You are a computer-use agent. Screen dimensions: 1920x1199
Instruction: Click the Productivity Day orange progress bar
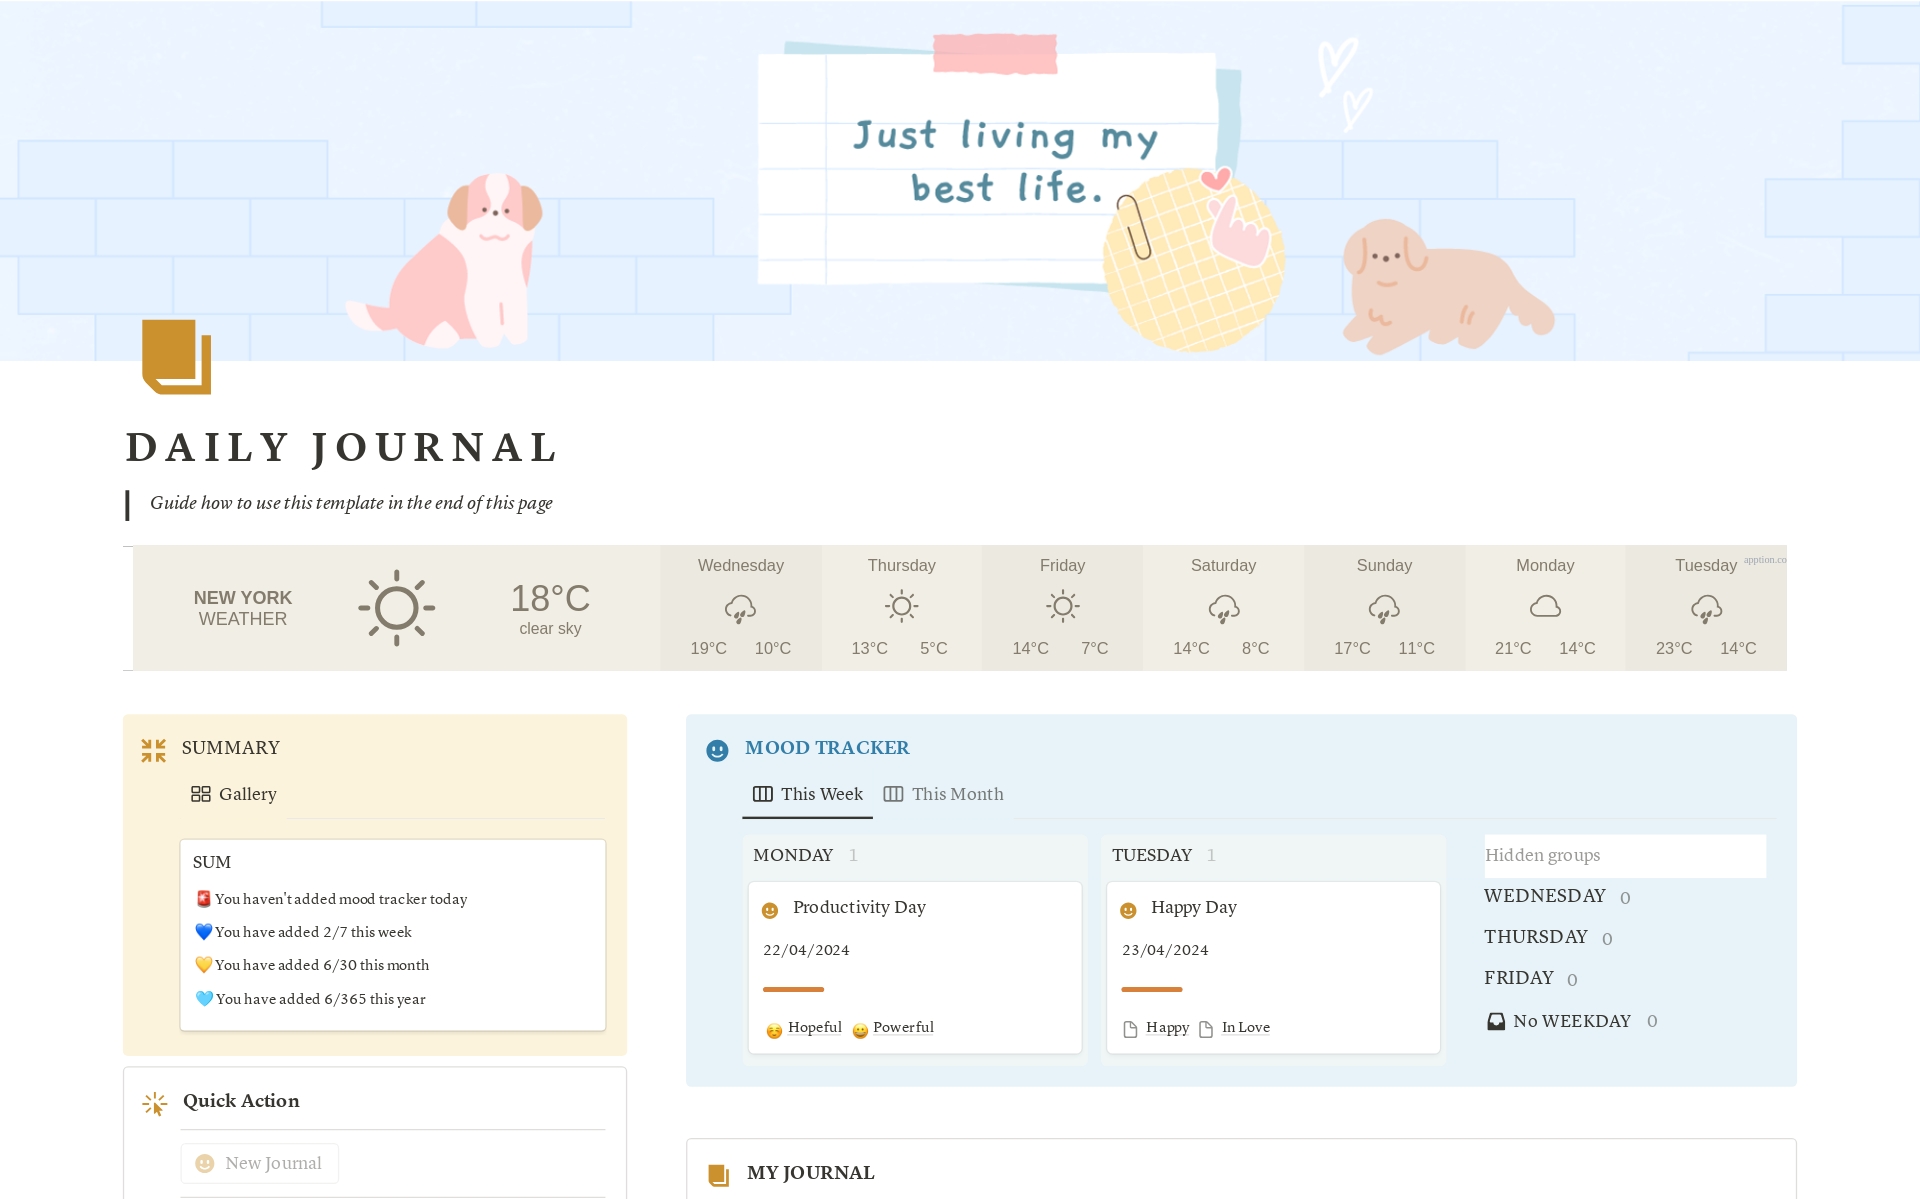pos(793,989)
